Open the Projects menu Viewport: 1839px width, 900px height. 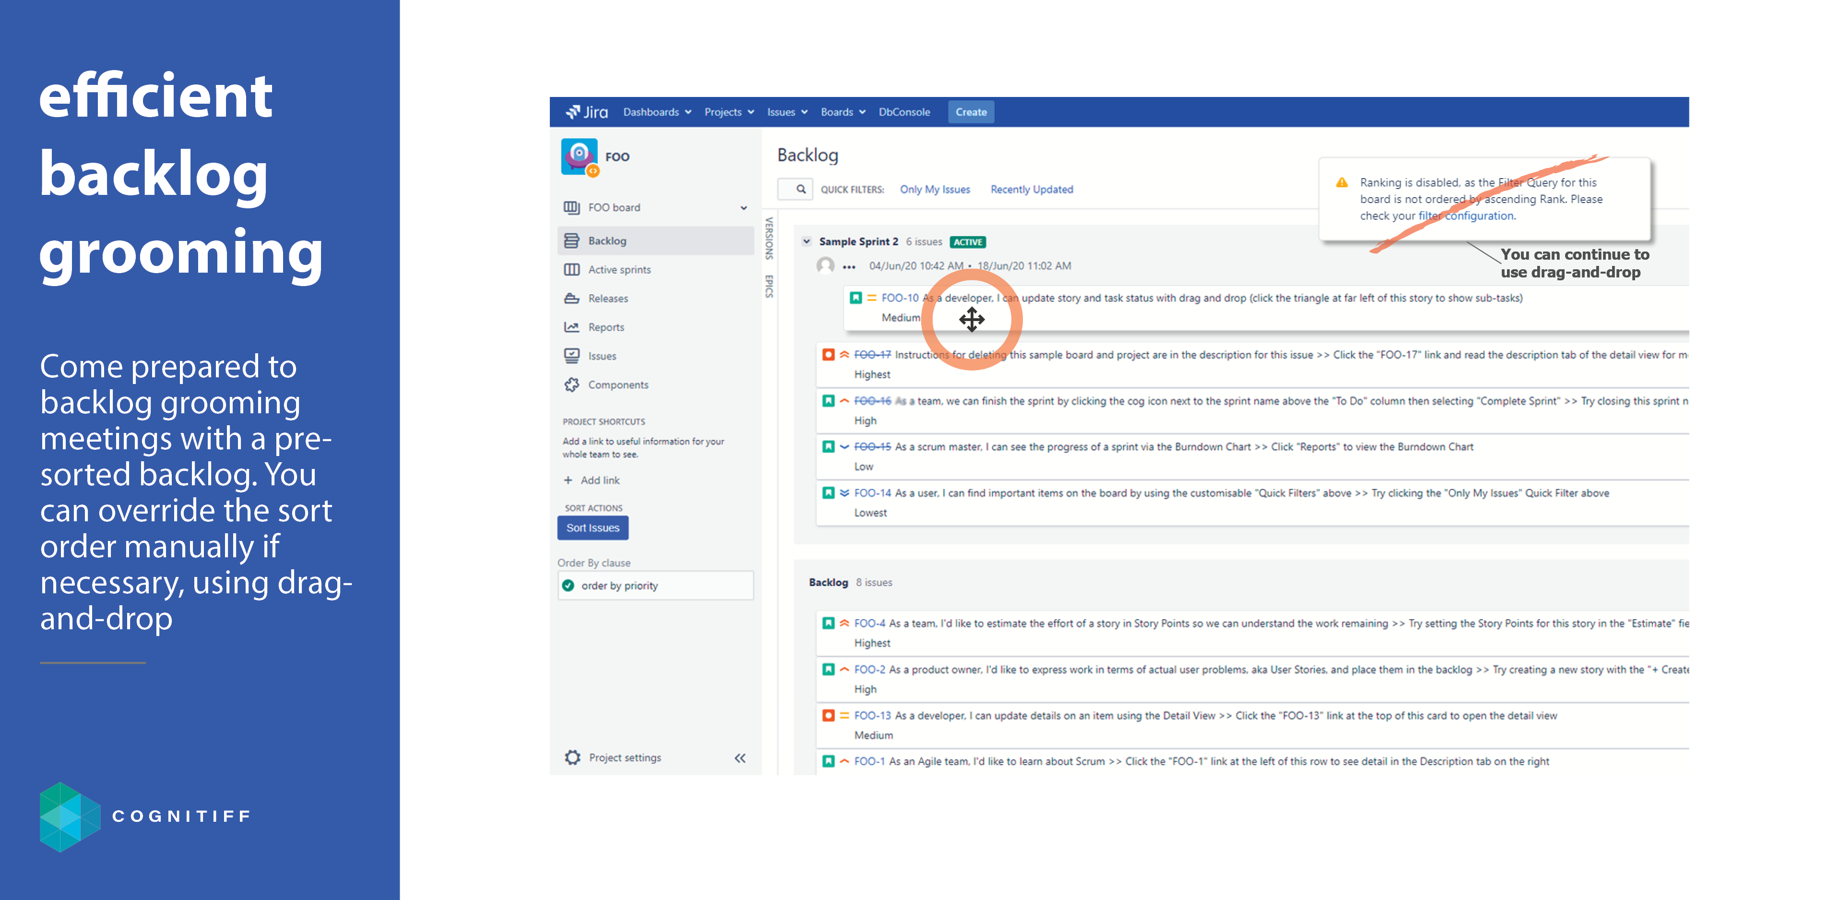[729, 112]
